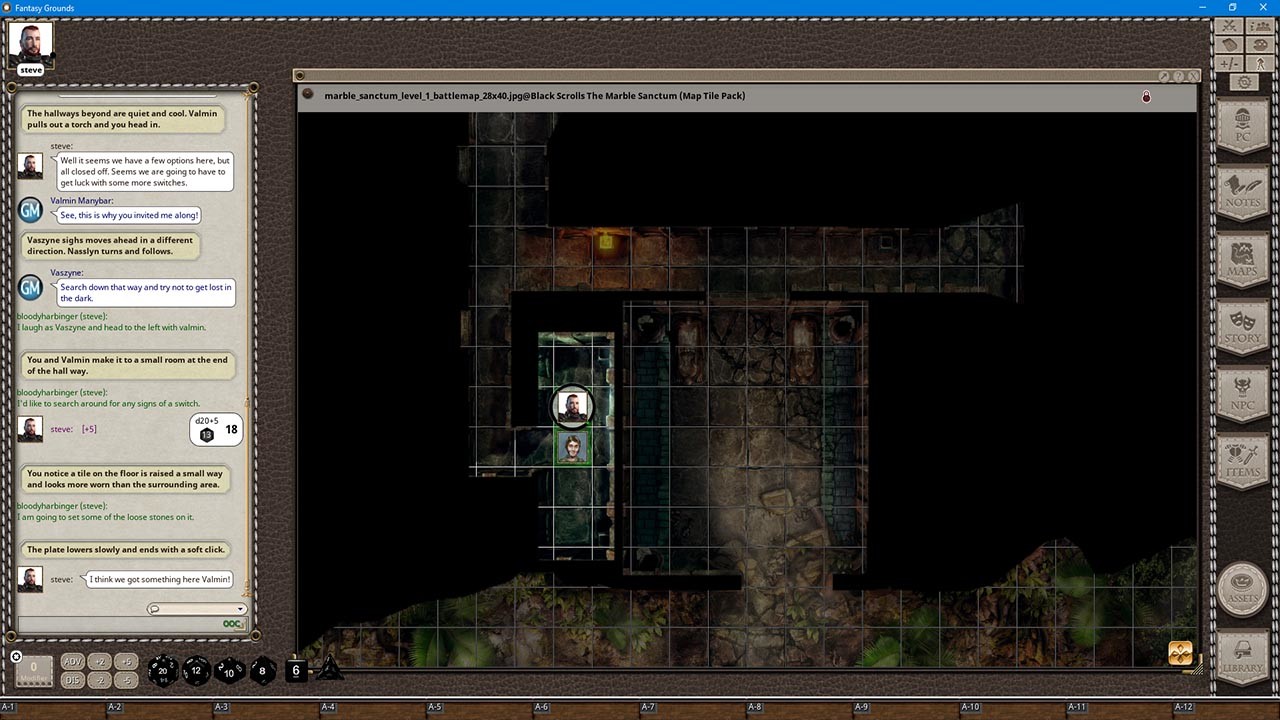Enable the DIS disadvantage roll modifier
This screenshot has width=1280, height=720.
click(x=71, y=679)
